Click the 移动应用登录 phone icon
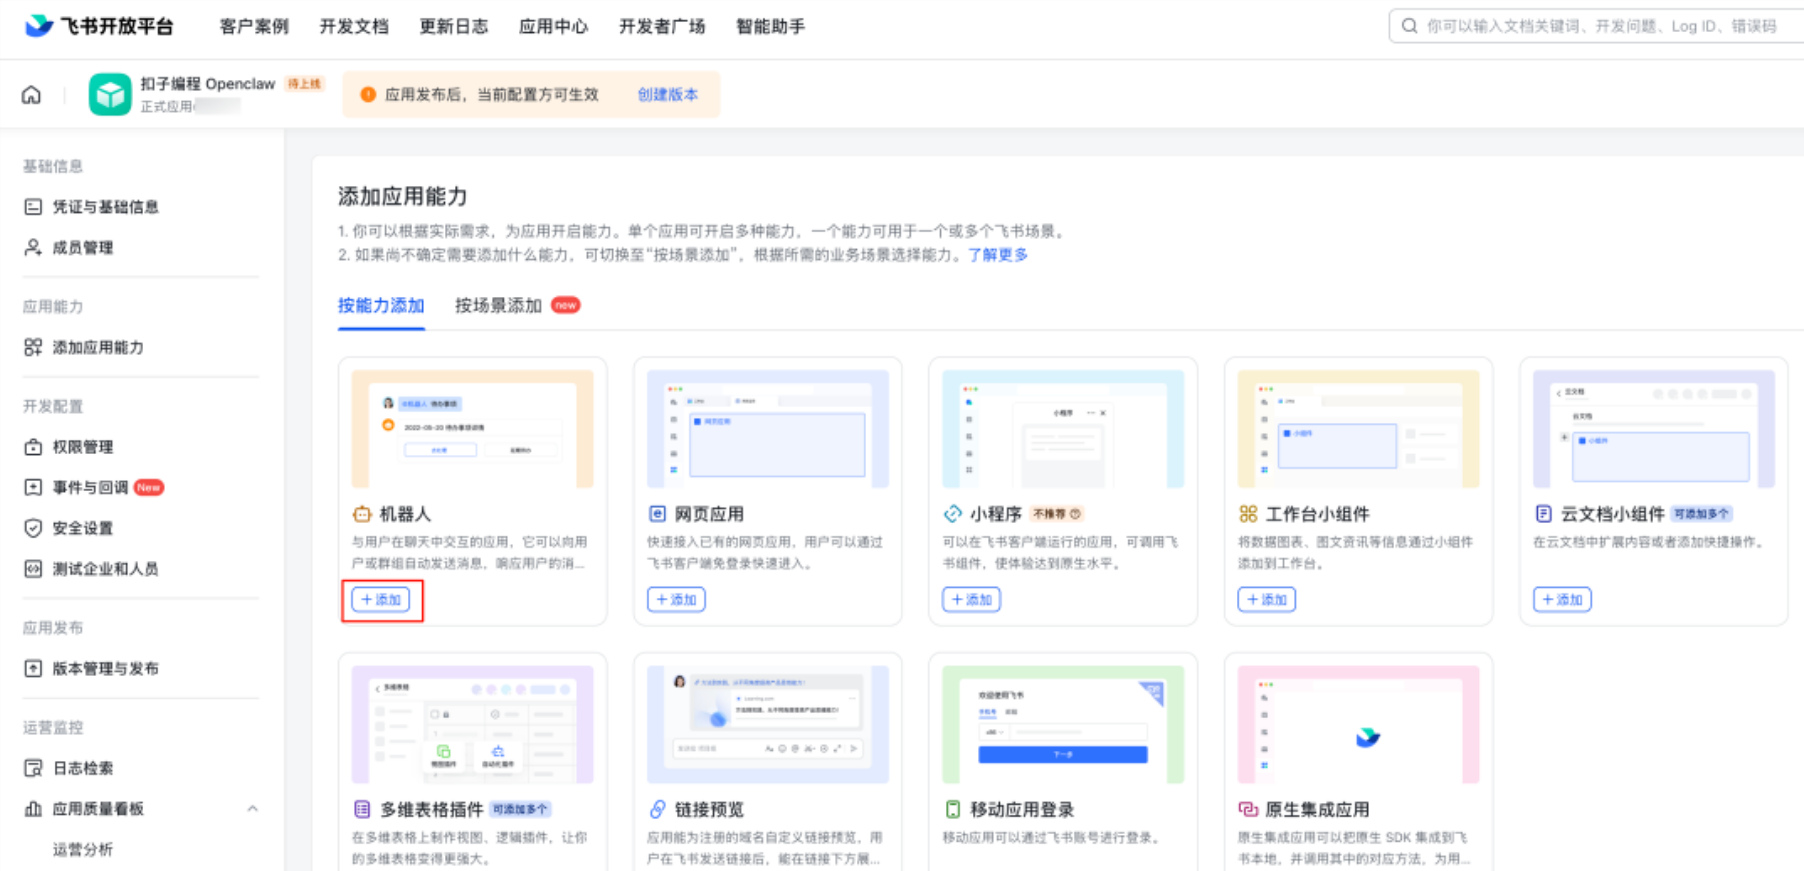Image resolution: width=1804 pixels, height=871 pixels. pos(952,809)
